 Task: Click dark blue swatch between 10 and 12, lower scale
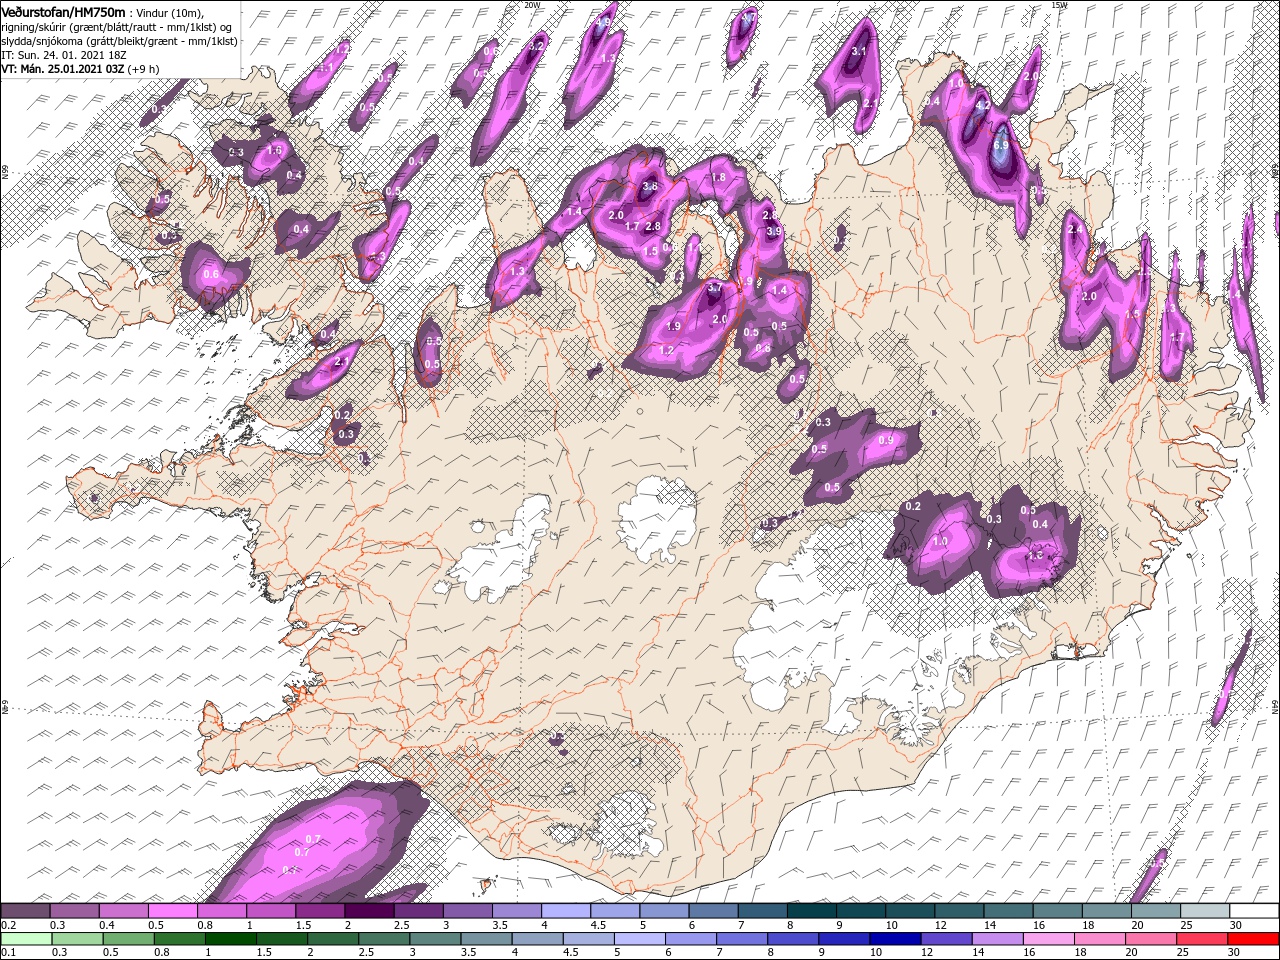point(896,939)
